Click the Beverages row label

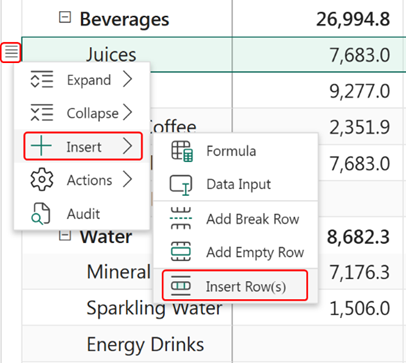click(124, 19)
